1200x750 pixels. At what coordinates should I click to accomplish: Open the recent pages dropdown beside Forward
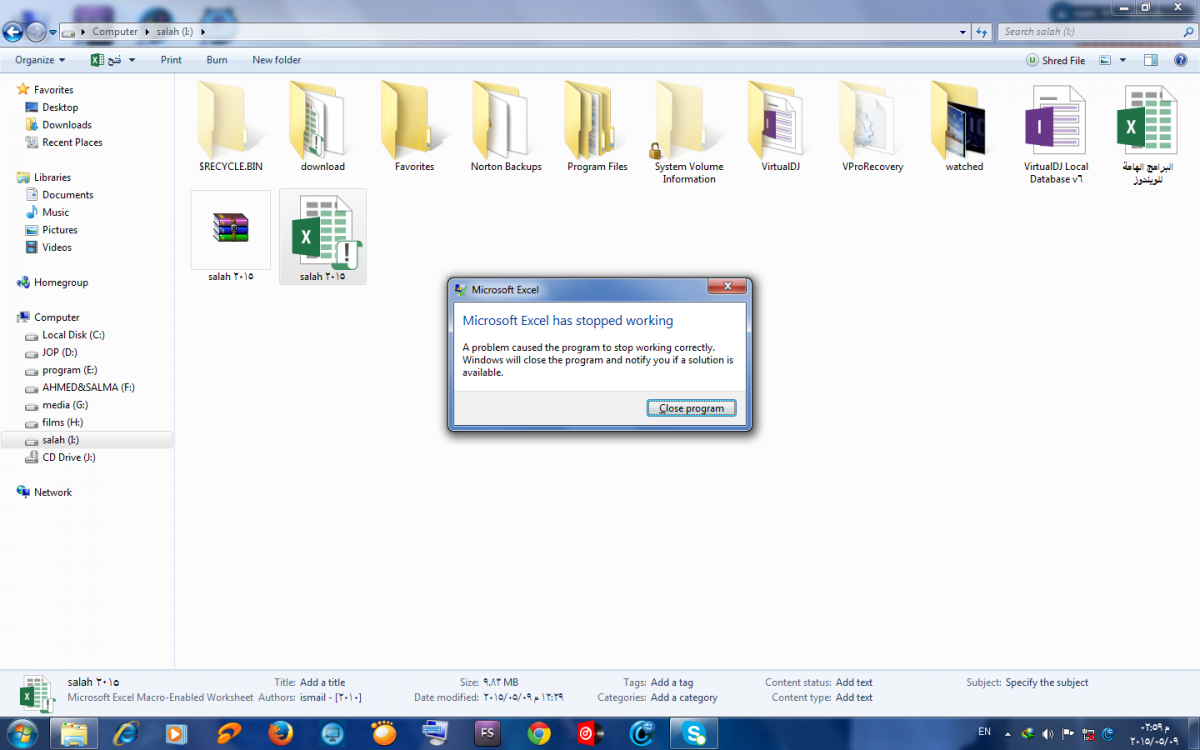pyautogui.click(x=53, y=32)
